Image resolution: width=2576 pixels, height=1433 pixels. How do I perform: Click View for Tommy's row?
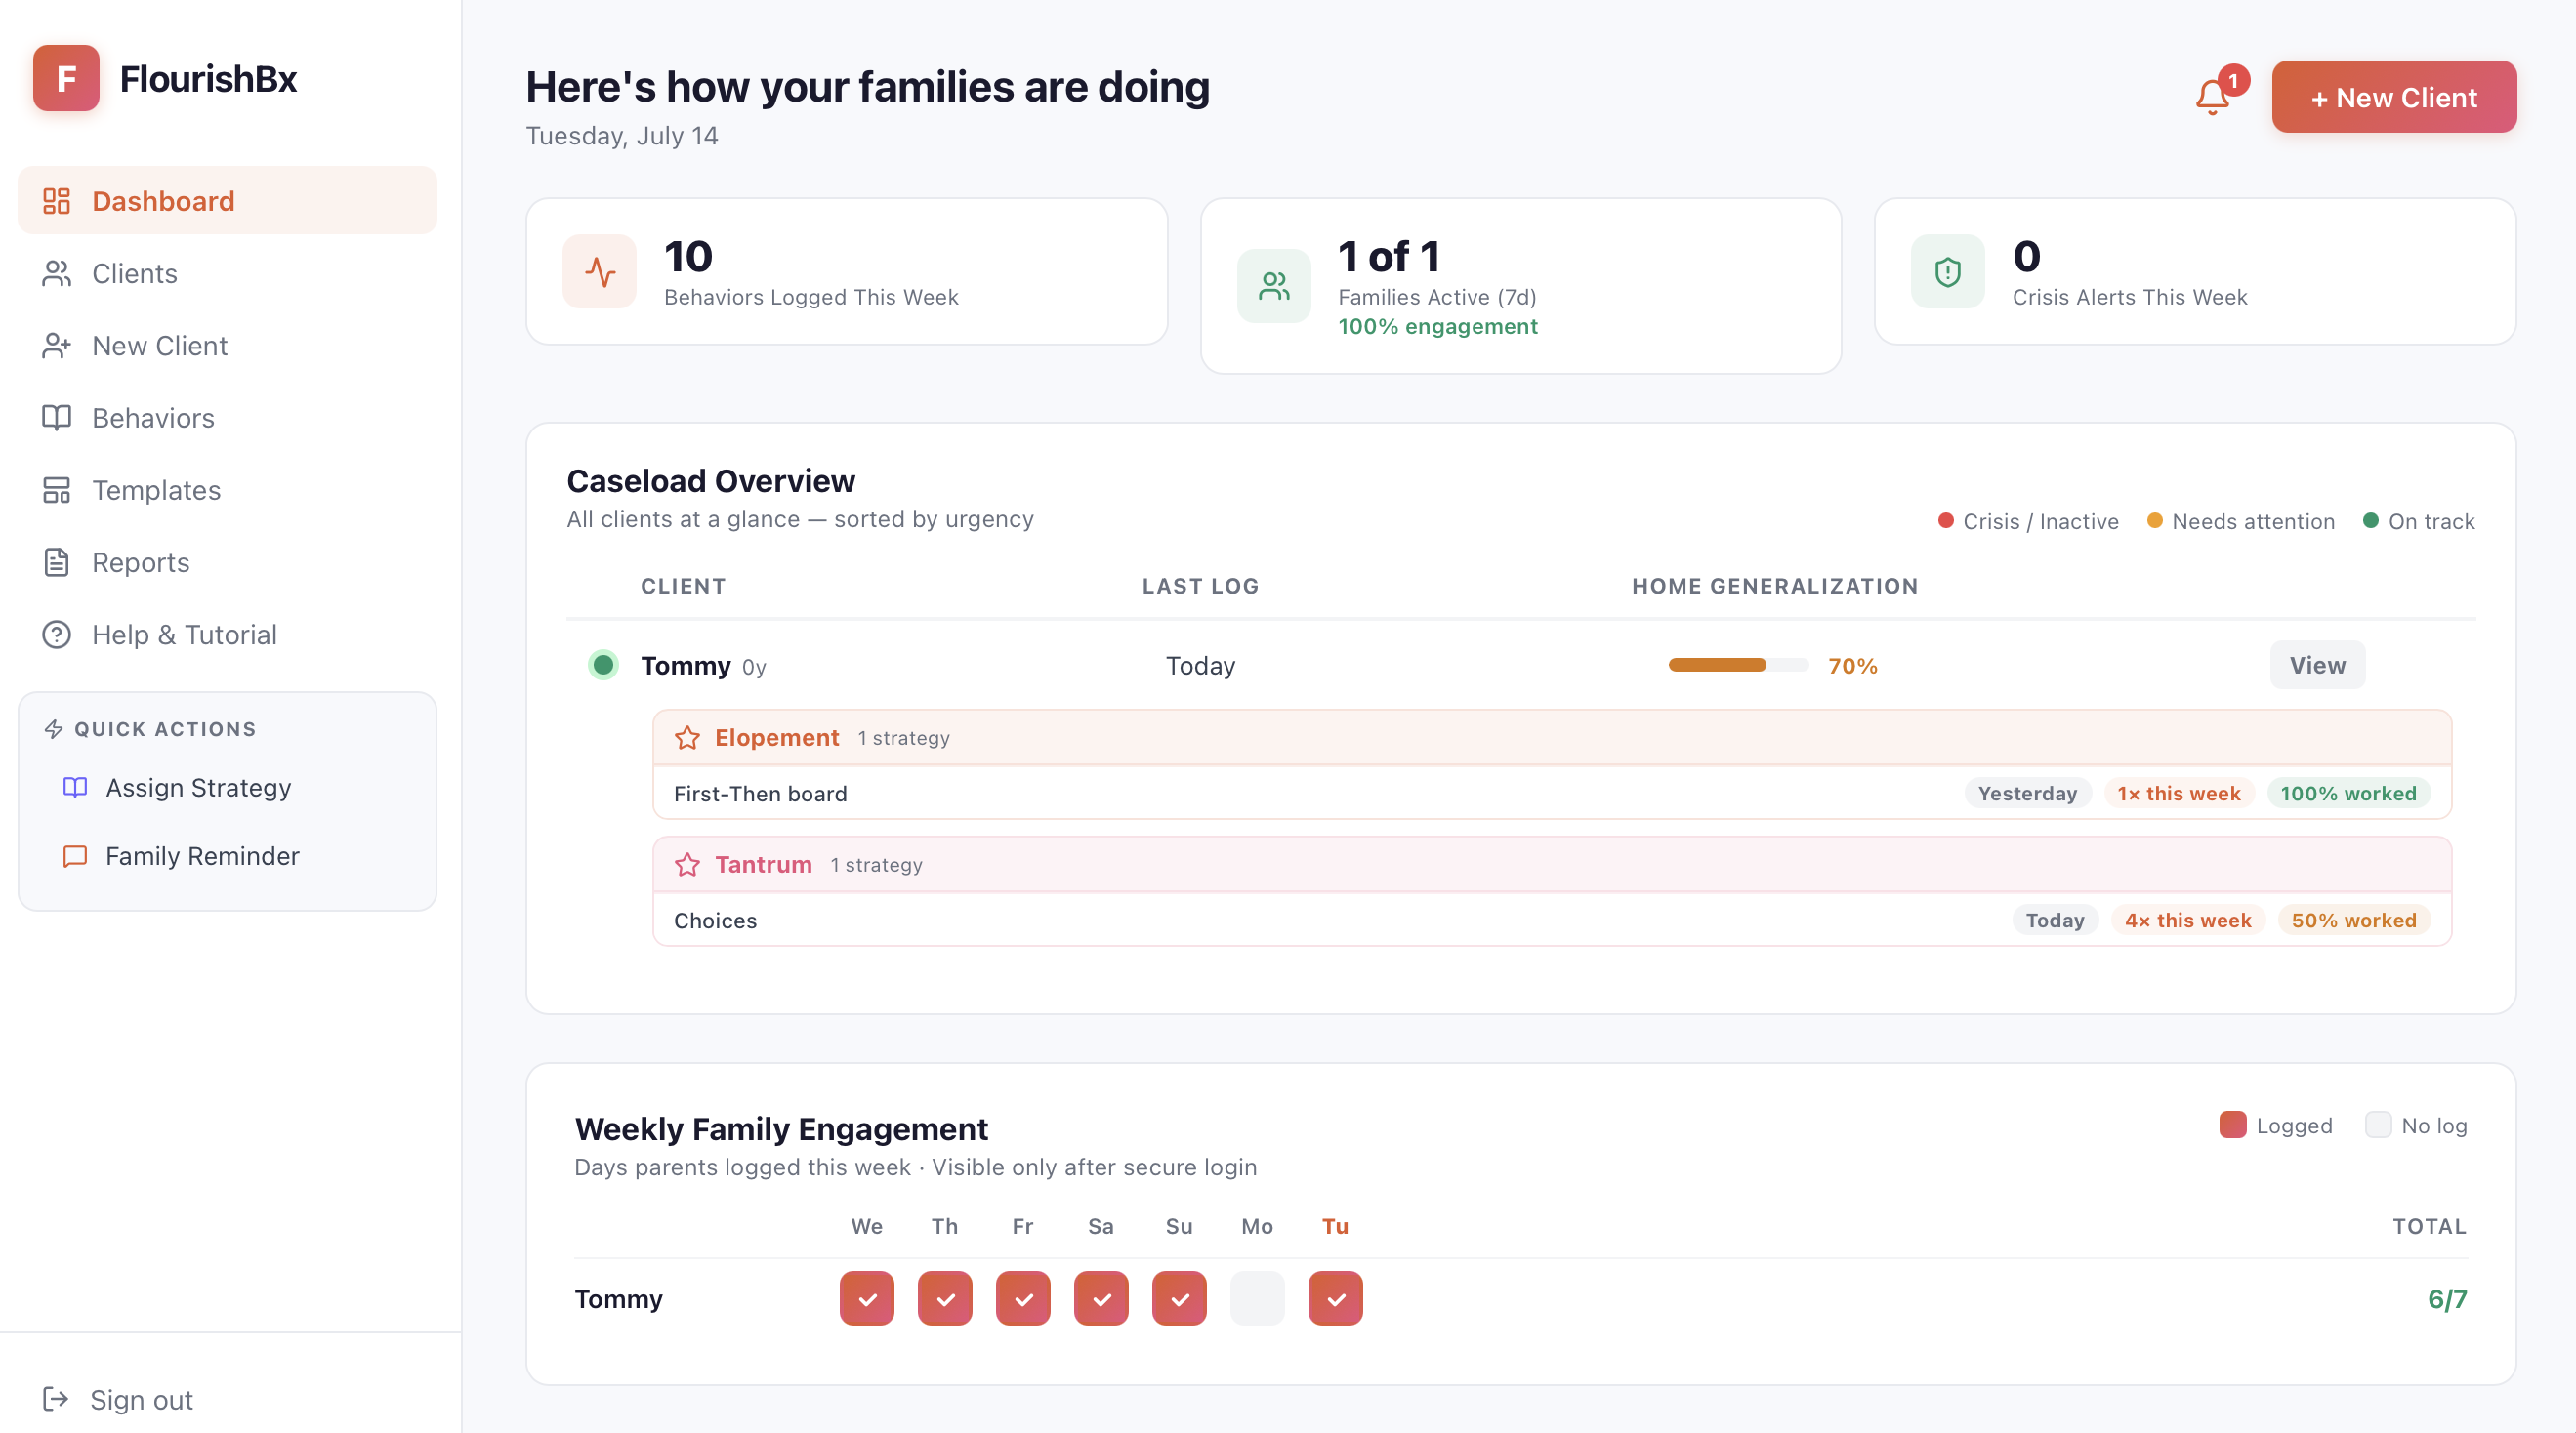[2317, 665]
